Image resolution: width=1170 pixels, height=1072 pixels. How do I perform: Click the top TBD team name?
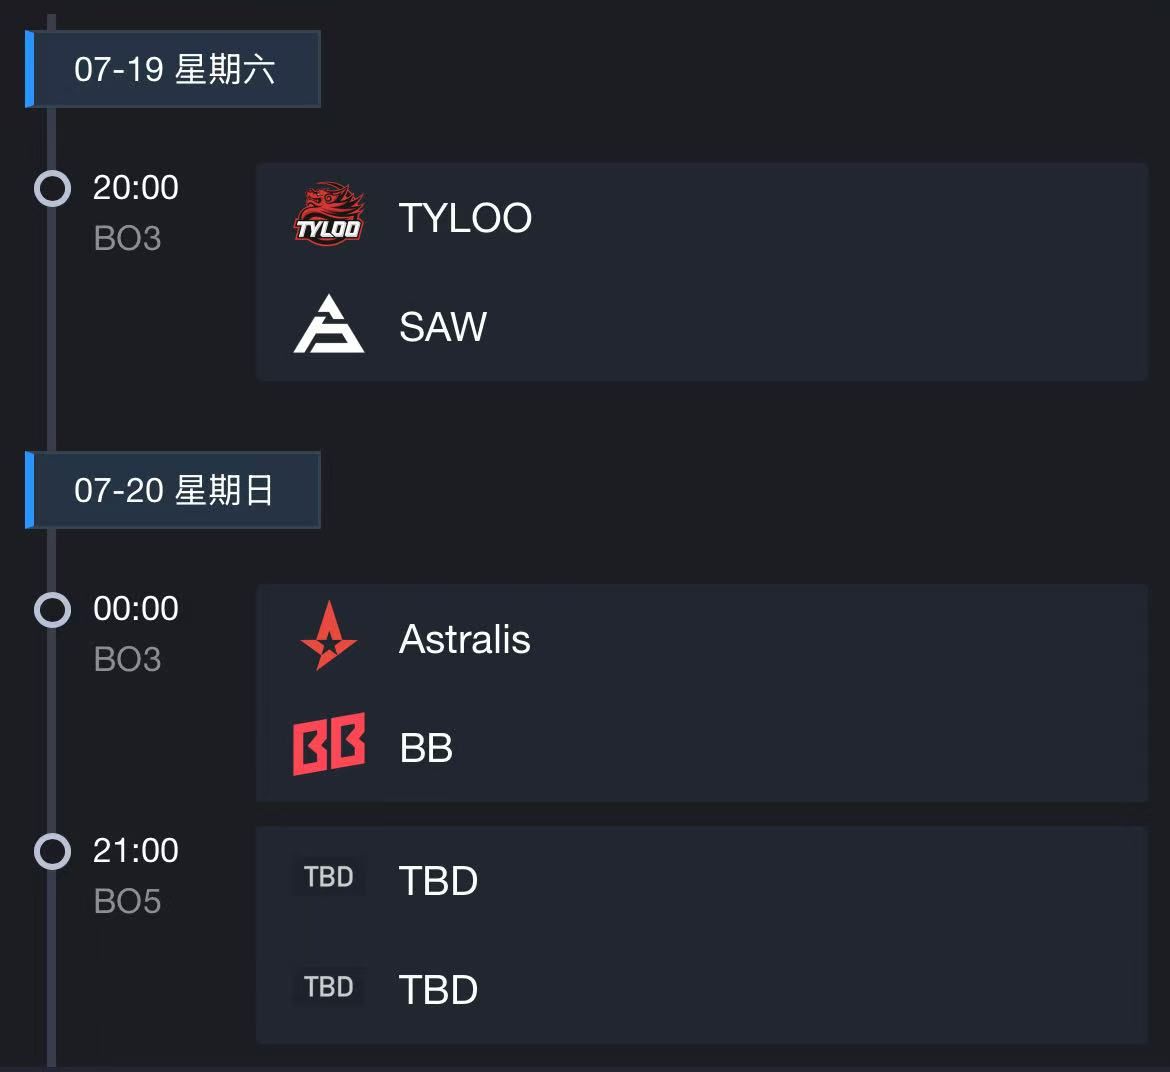coord(438,881)
